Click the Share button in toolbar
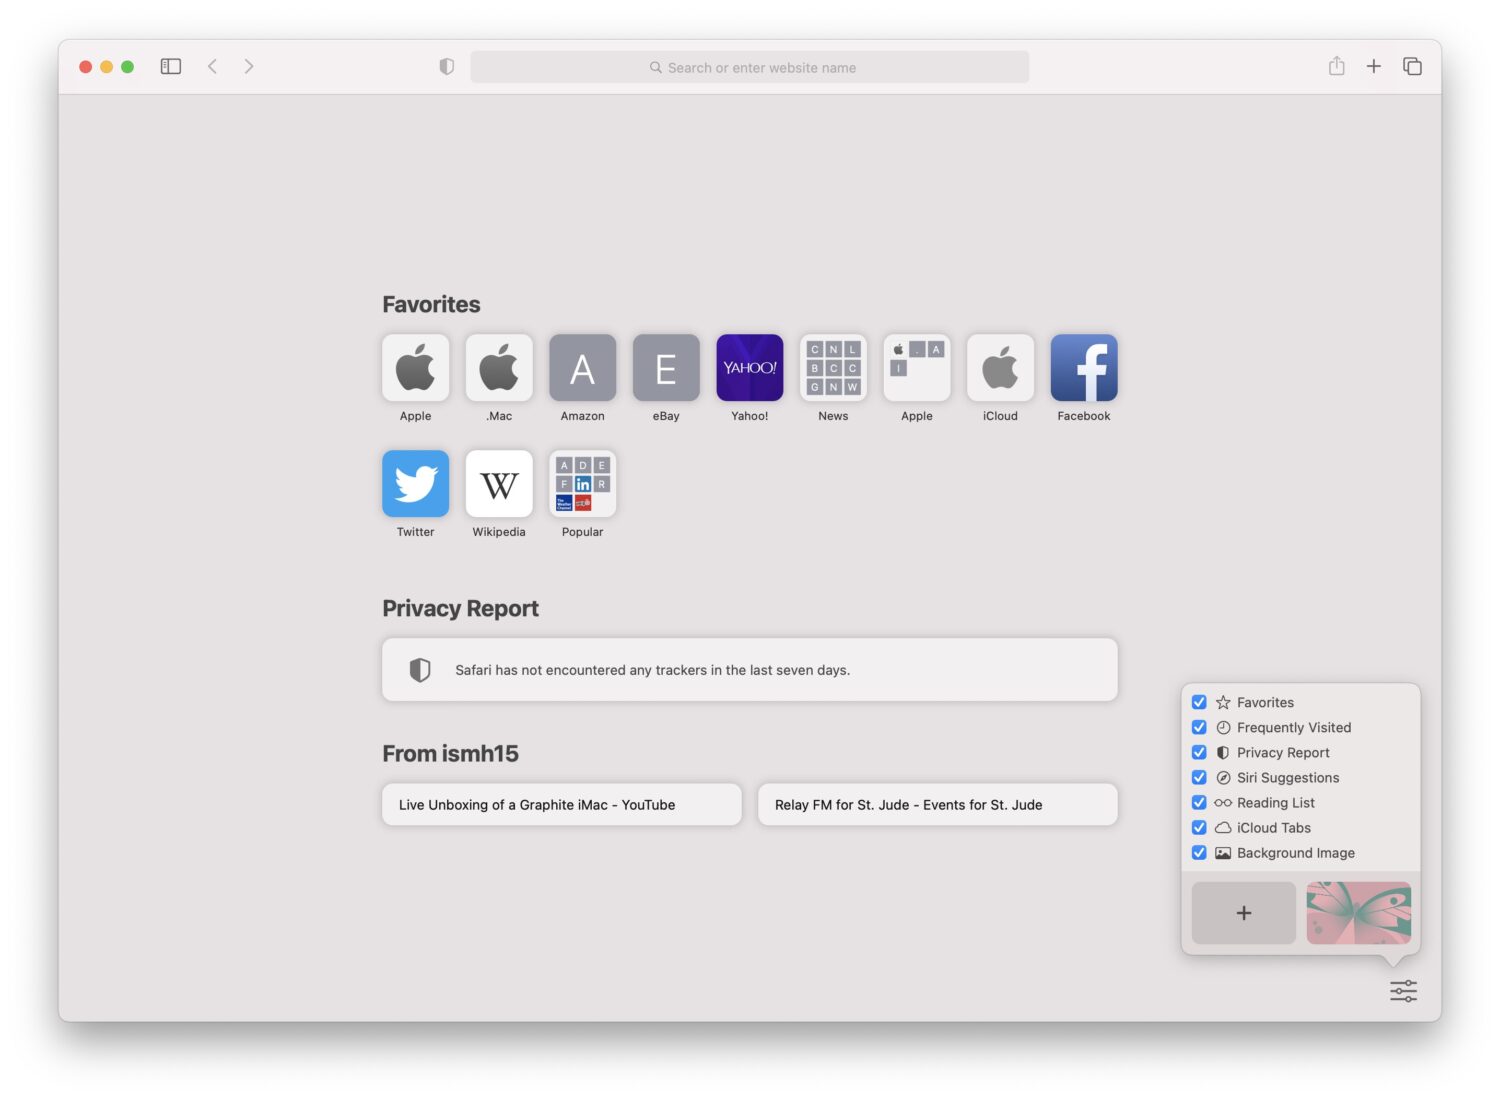The height and width of the screenshot is (1099, 1500). pos(1336,66)
